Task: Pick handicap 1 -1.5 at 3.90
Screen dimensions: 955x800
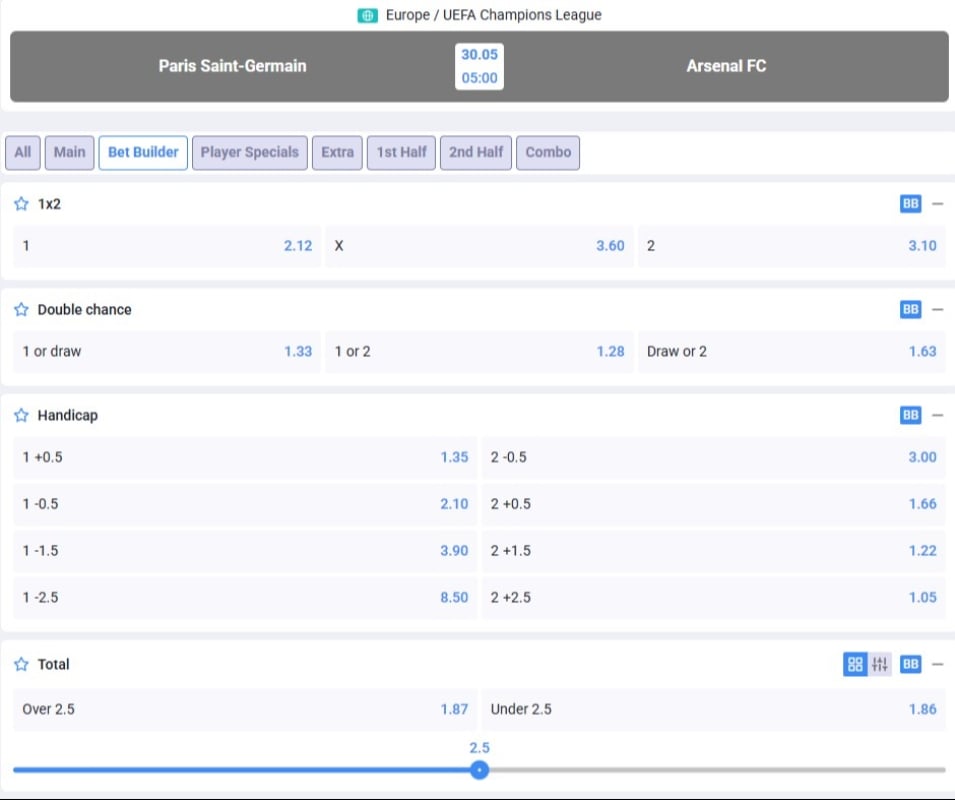Action: [x=245, y=551]
